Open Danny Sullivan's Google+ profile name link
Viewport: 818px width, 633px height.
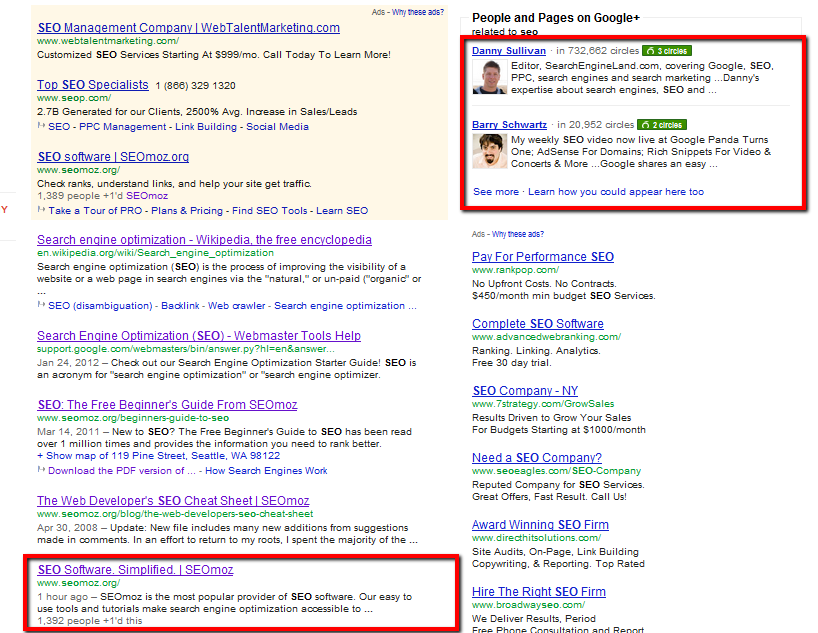pyautogui.click(x=509, y=51)
